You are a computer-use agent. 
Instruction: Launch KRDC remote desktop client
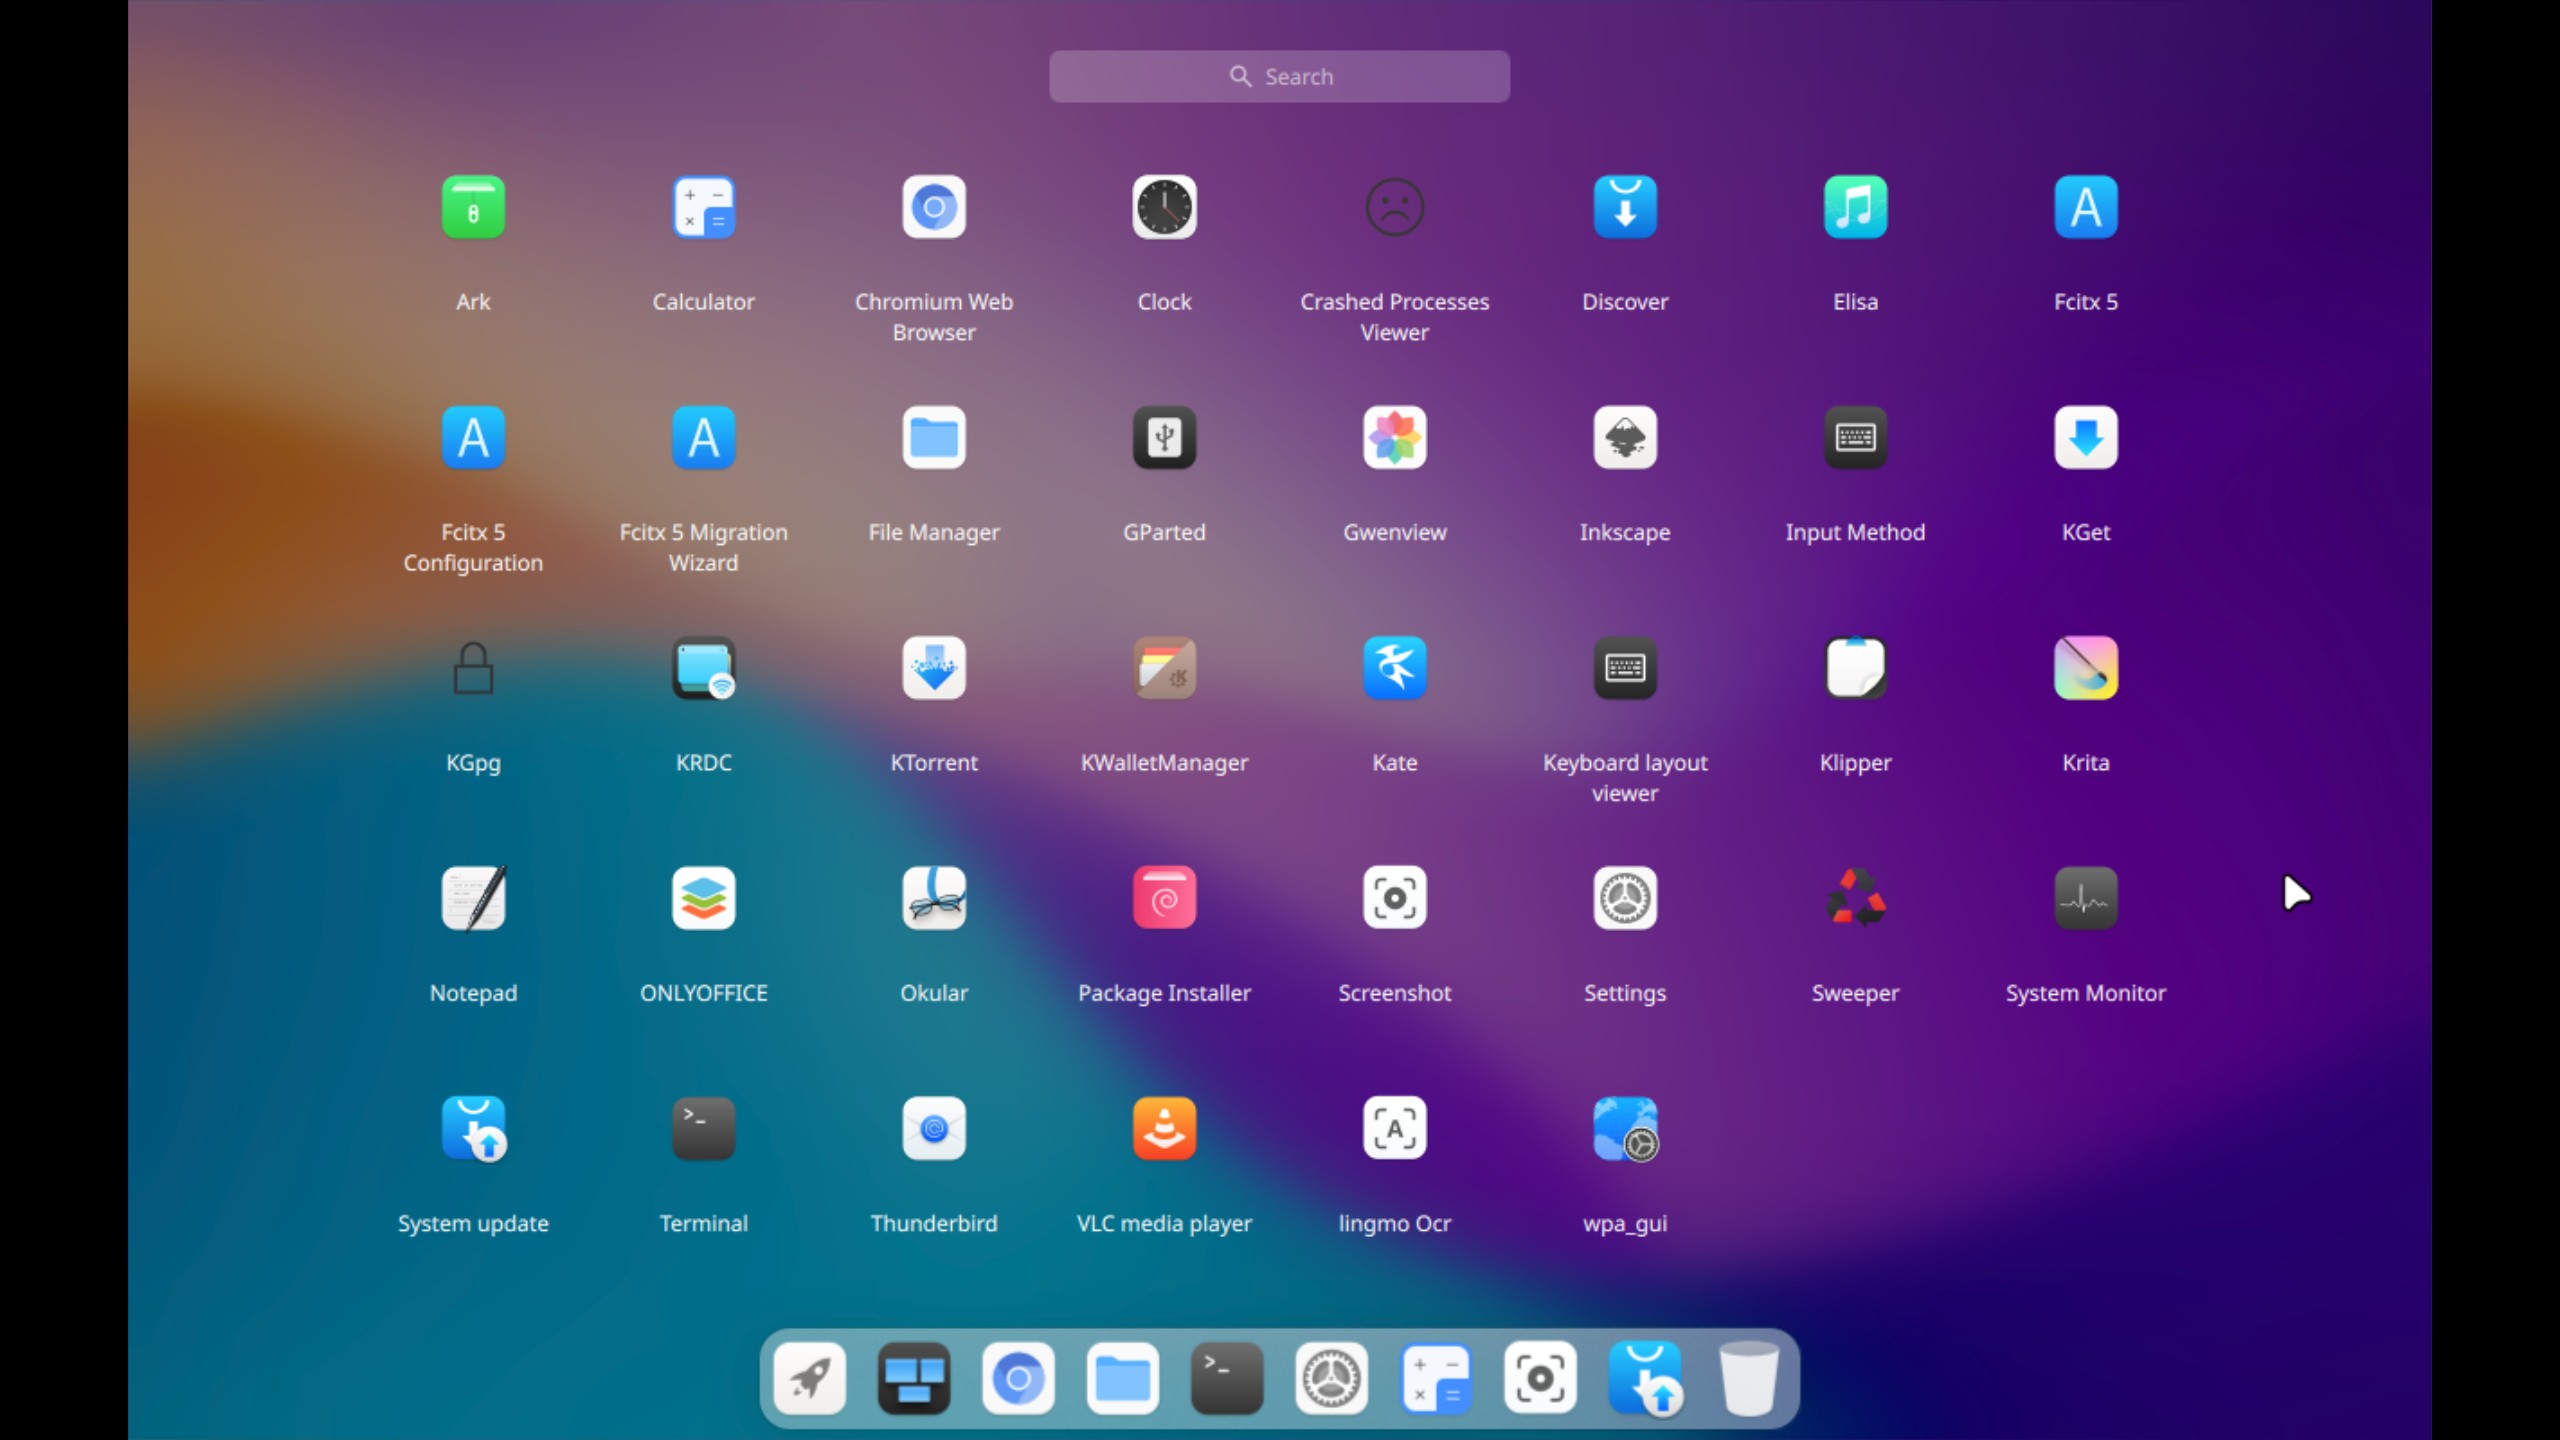(x=703, y=668)
